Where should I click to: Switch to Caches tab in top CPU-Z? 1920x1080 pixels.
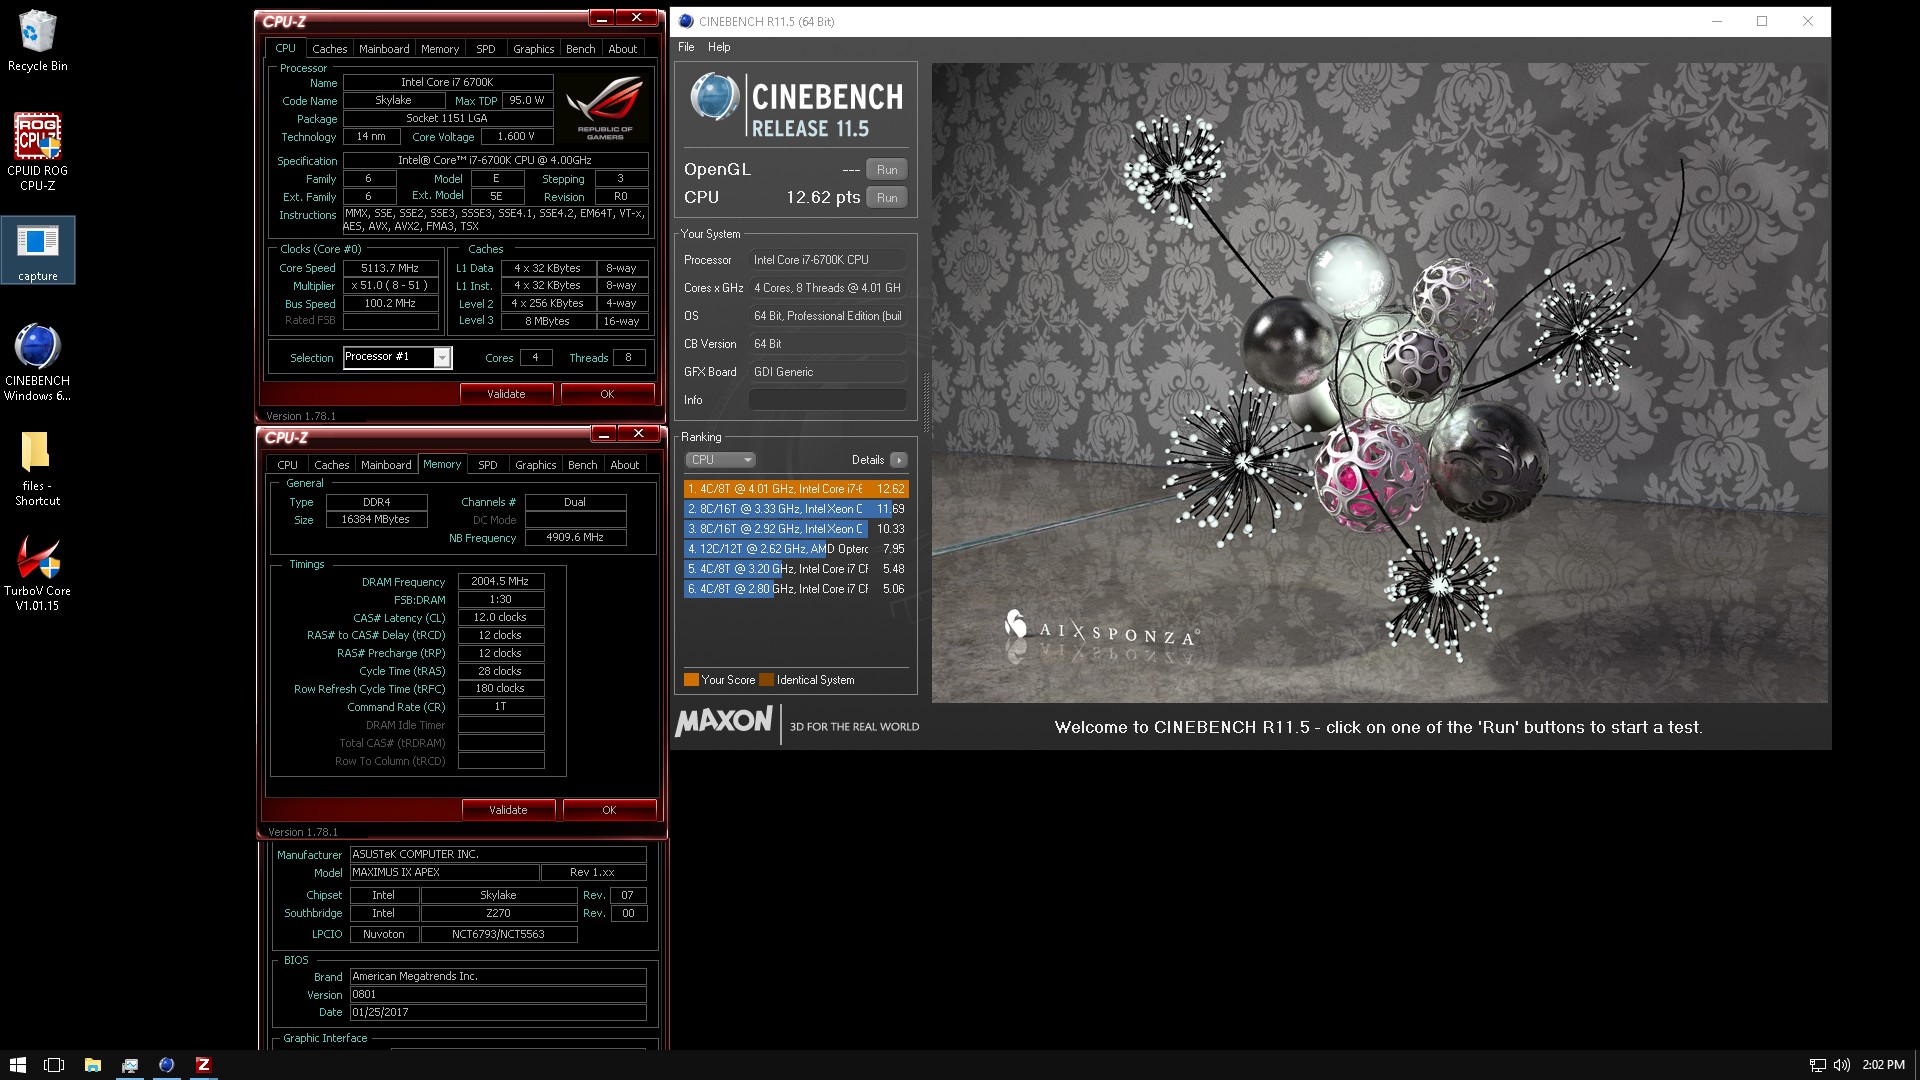pos(329,49)
